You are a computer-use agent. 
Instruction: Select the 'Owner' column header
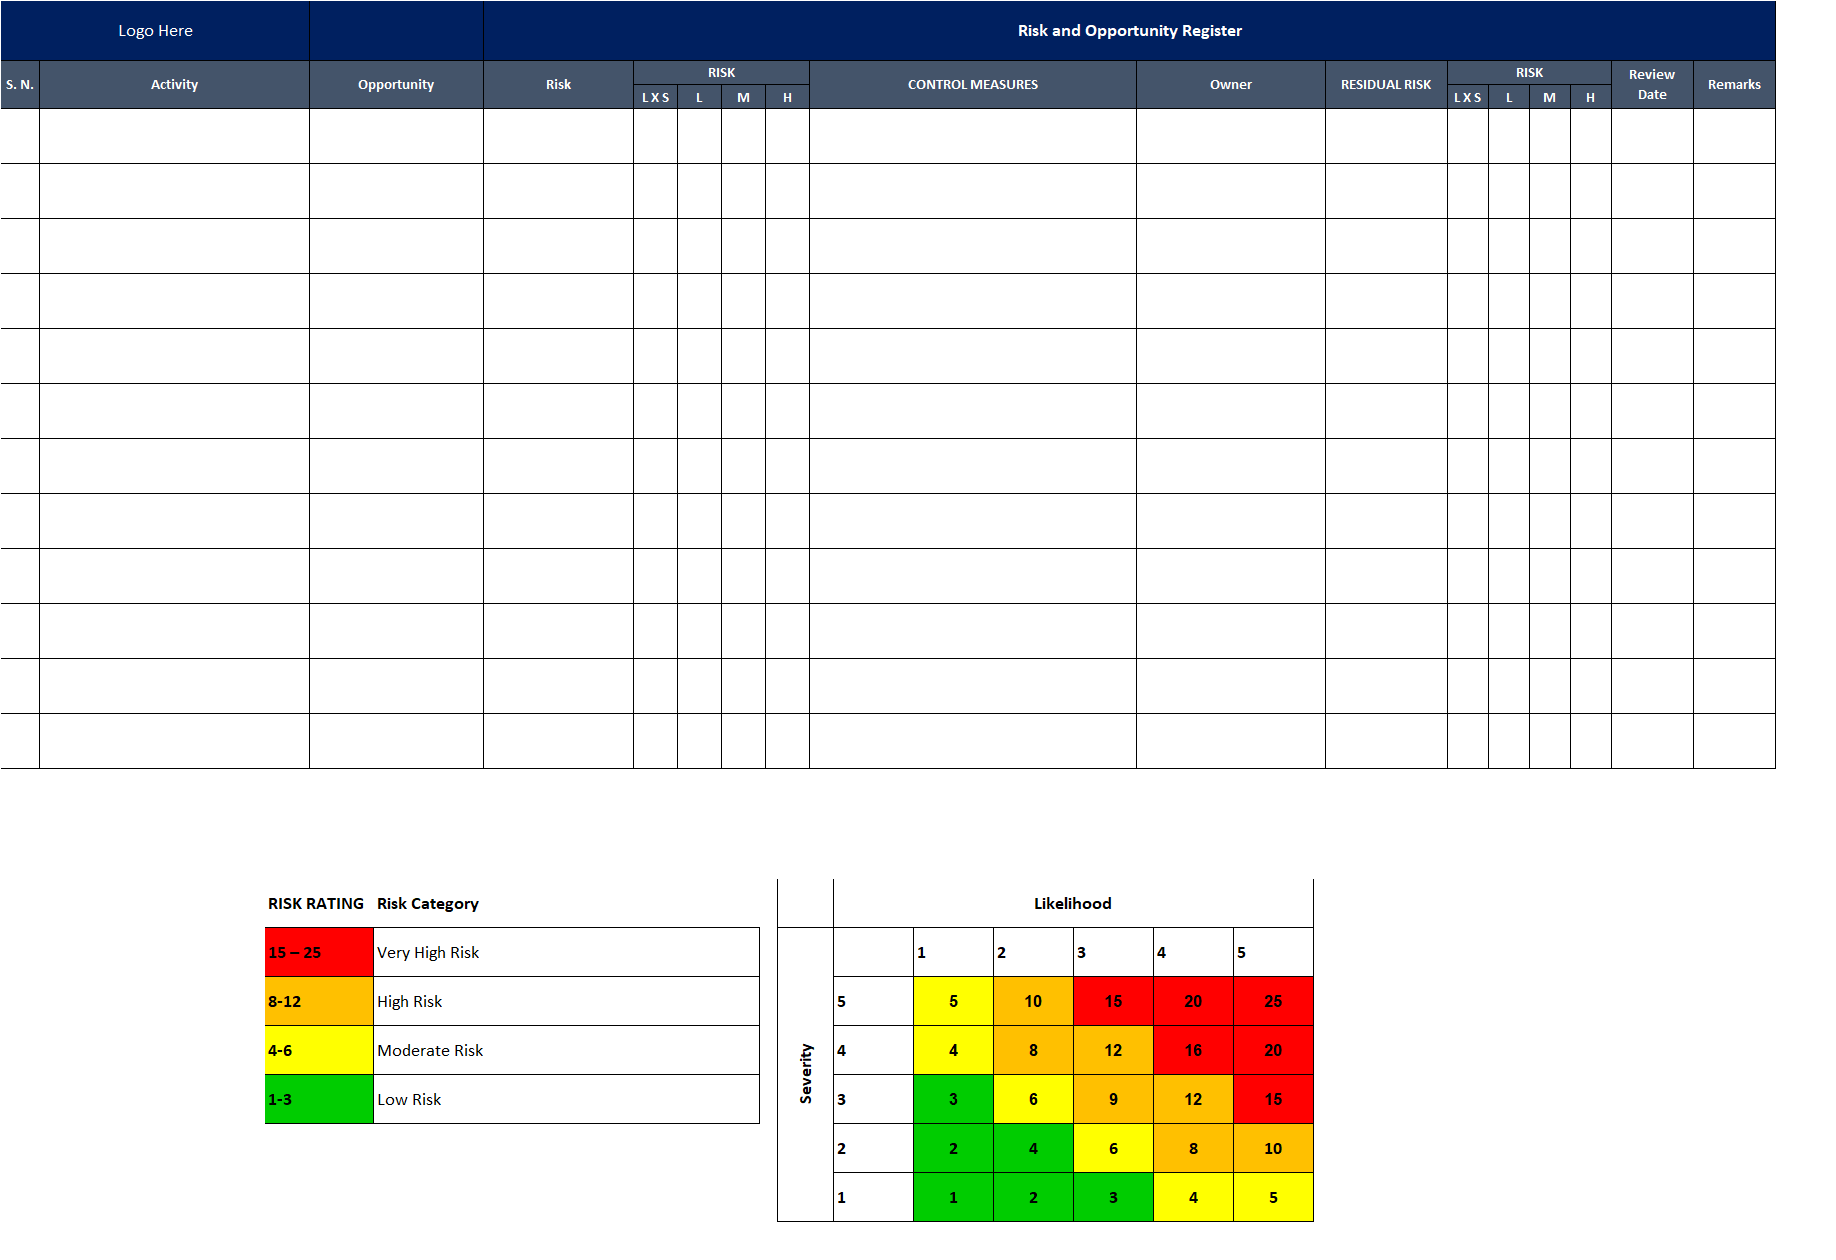pyautogui.click(x=1230, y=85)
